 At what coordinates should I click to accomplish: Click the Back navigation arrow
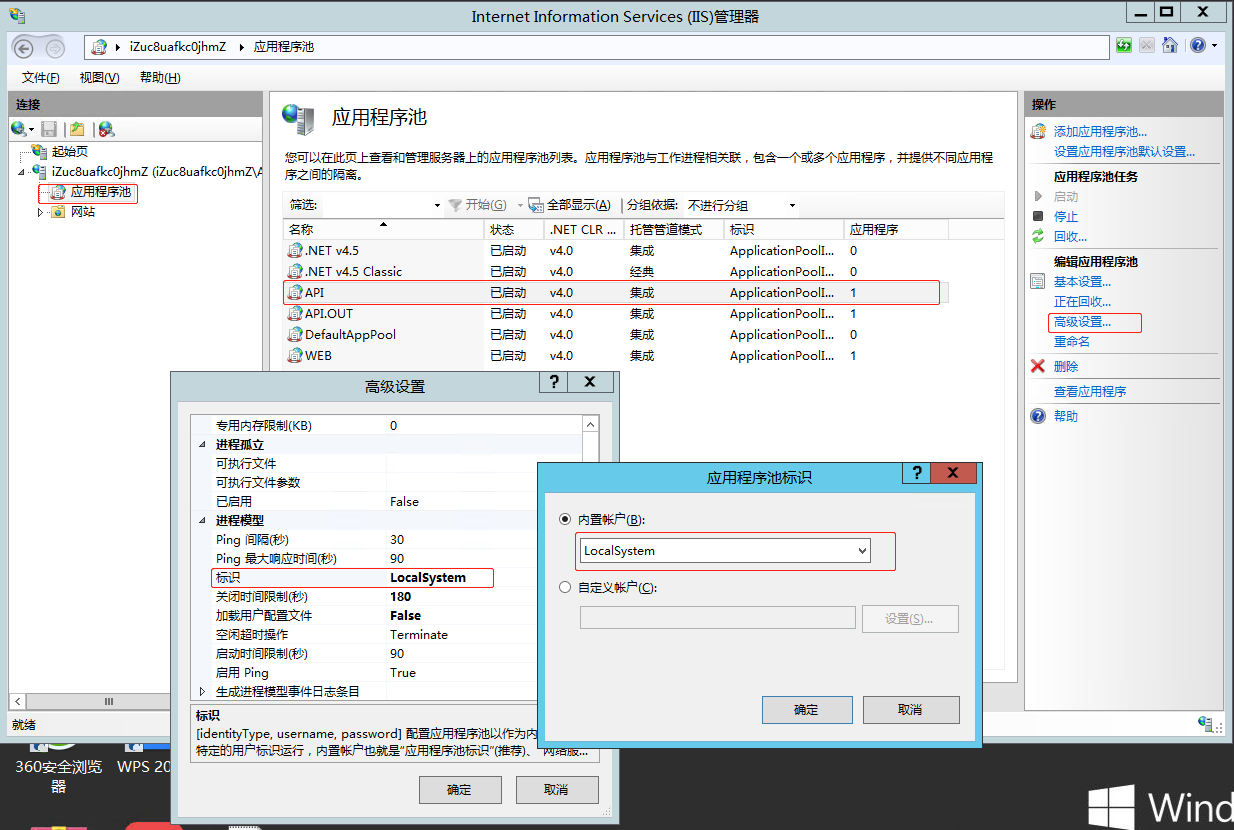point(24,47)
